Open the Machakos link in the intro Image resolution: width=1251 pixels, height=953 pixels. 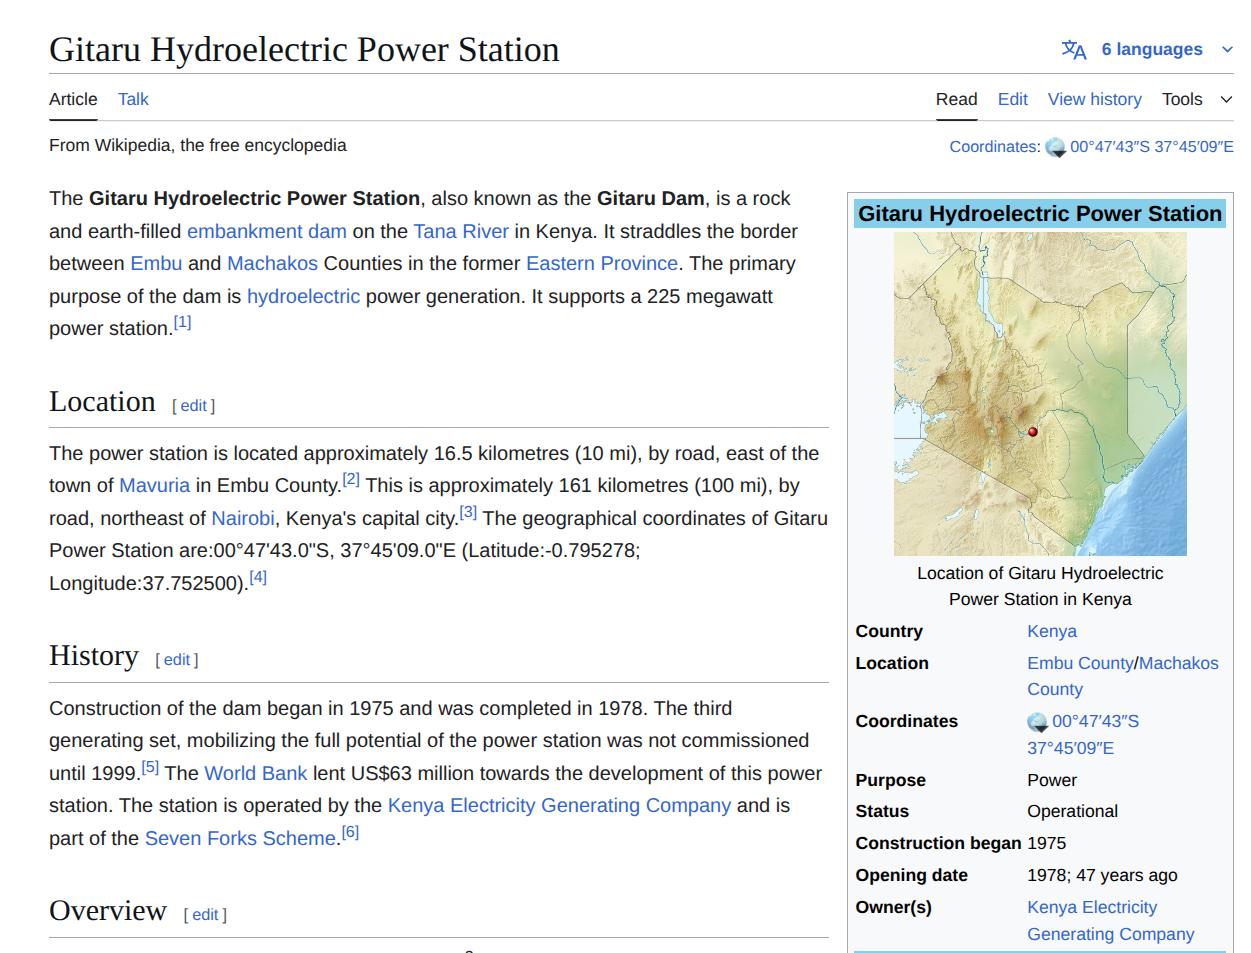[272, 263]
